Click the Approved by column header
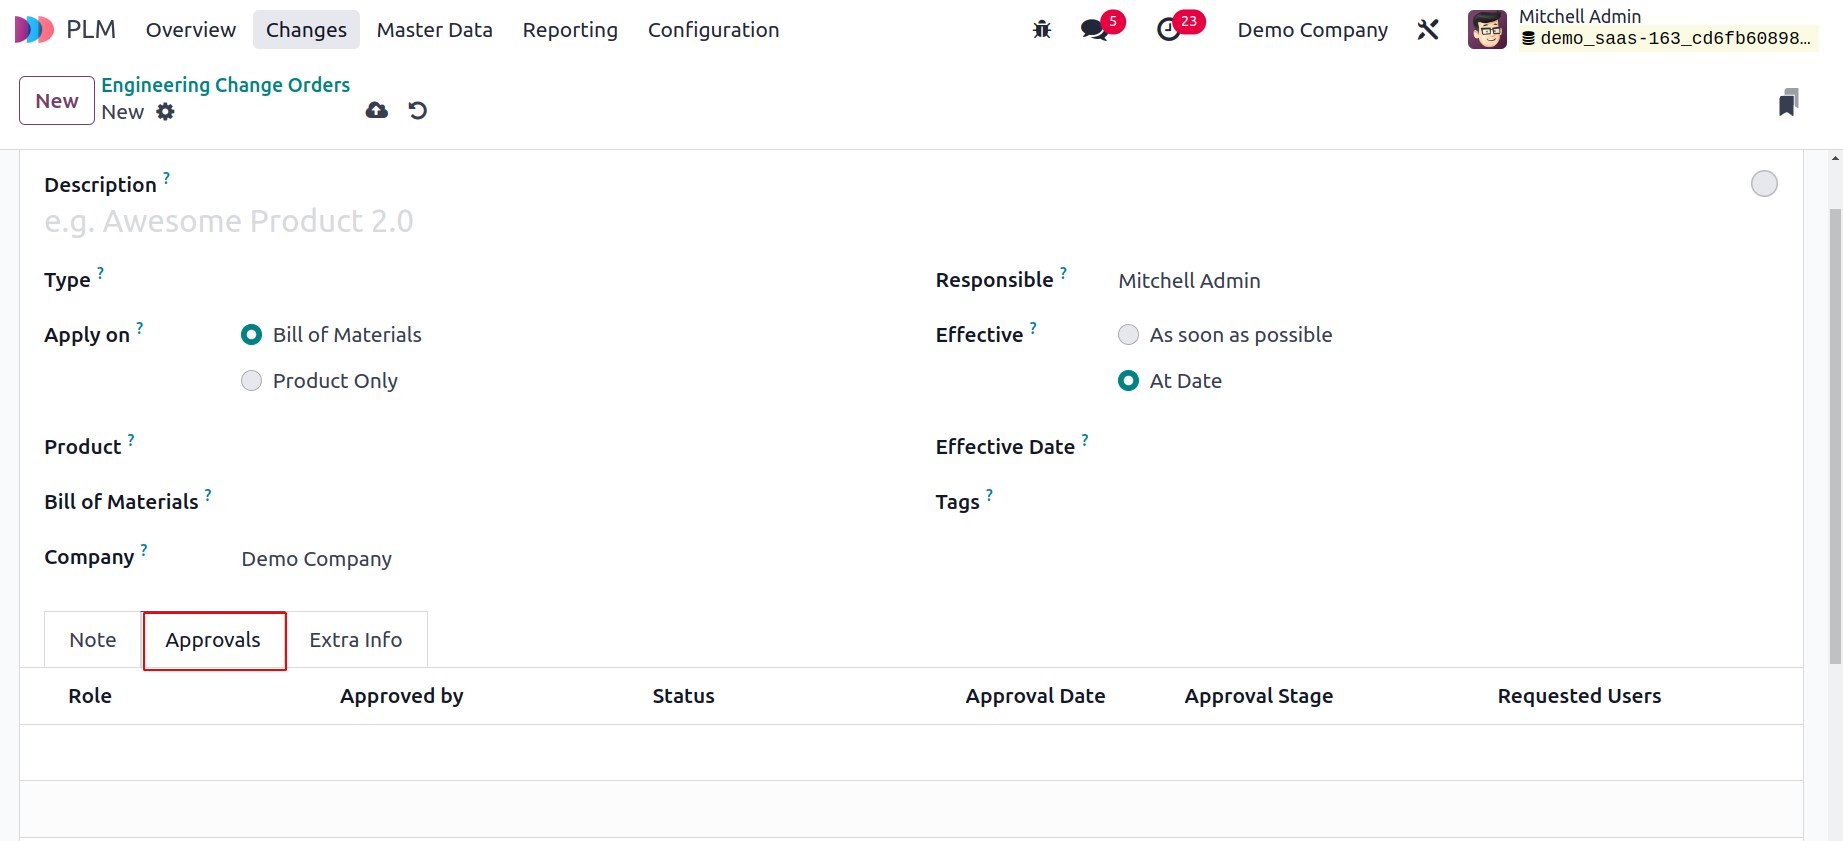Screen dimensions: 1843x841 (402, 696)
